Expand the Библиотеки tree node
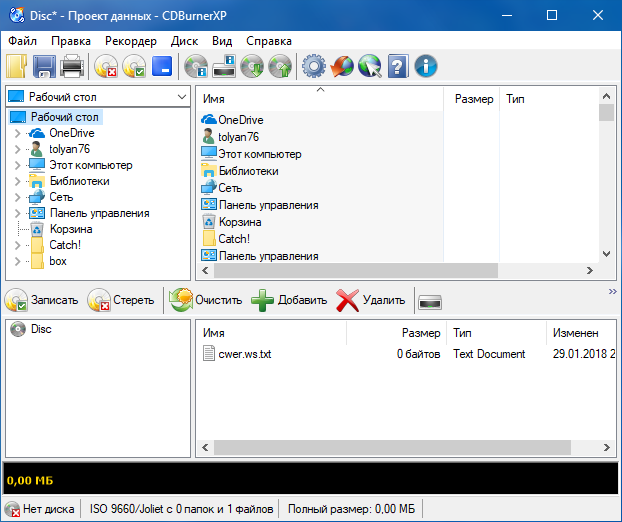 pos(17,181)
